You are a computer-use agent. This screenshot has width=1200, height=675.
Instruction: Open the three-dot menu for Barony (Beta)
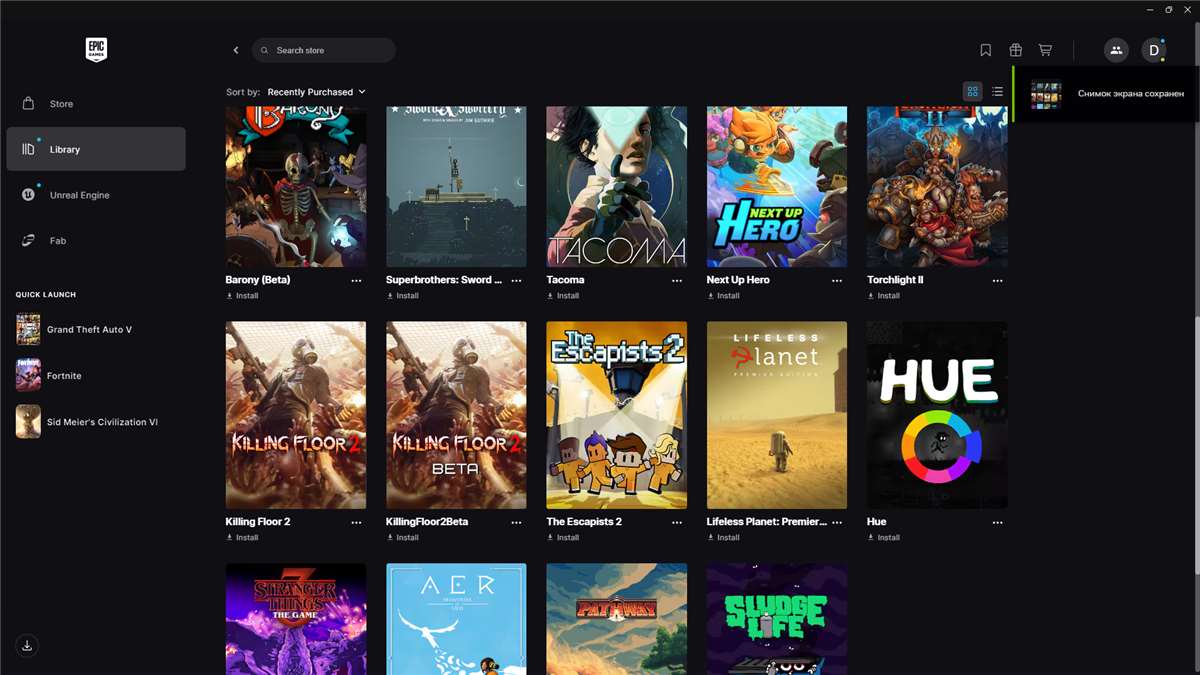pos(356,281)
